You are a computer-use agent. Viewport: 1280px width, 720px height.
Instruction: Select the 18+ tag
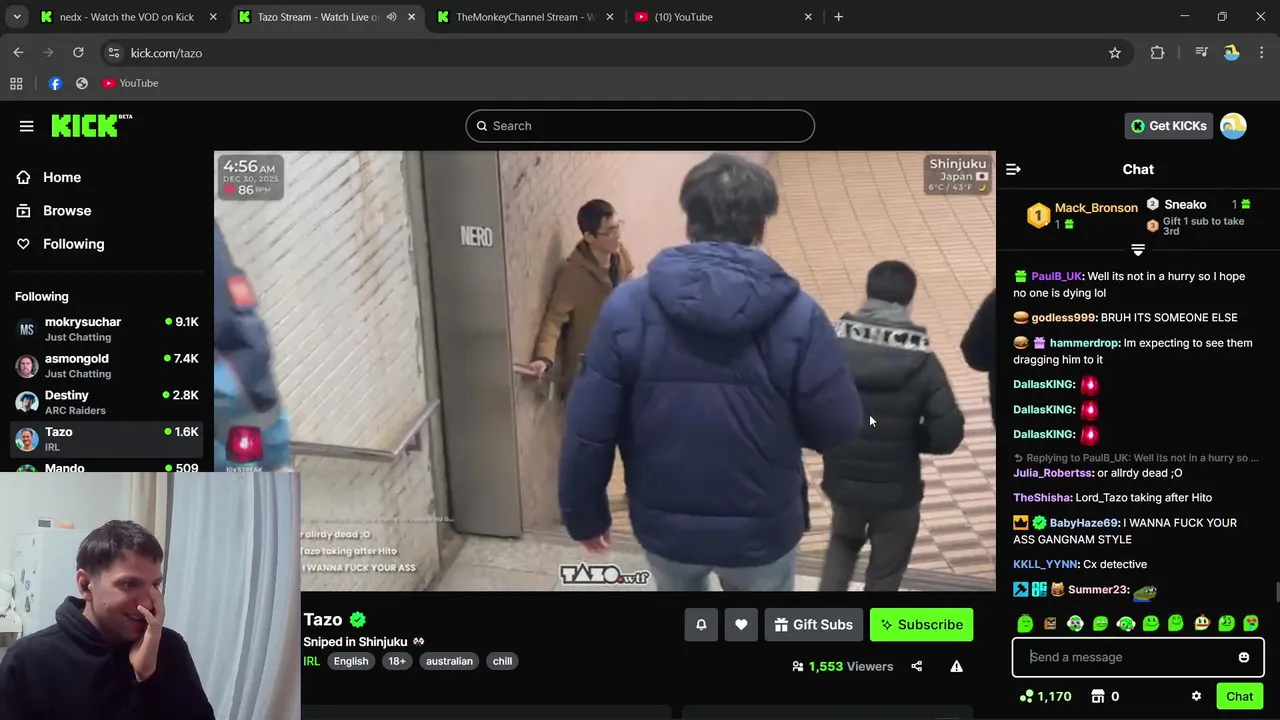(x=397, y=661)
